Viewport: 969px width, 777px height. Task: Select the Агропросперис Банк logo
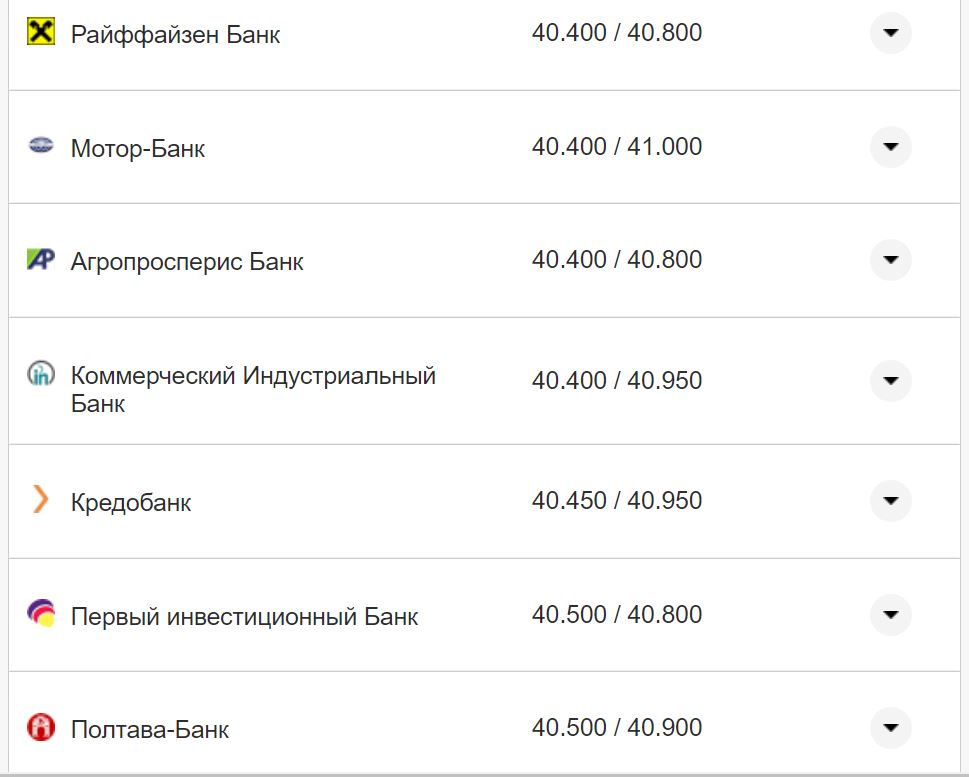click(39, 259)
